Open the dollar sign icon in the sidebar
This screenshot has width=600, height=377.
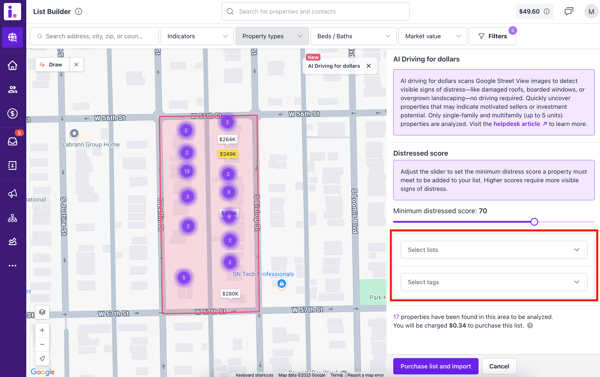coord(12,113)
